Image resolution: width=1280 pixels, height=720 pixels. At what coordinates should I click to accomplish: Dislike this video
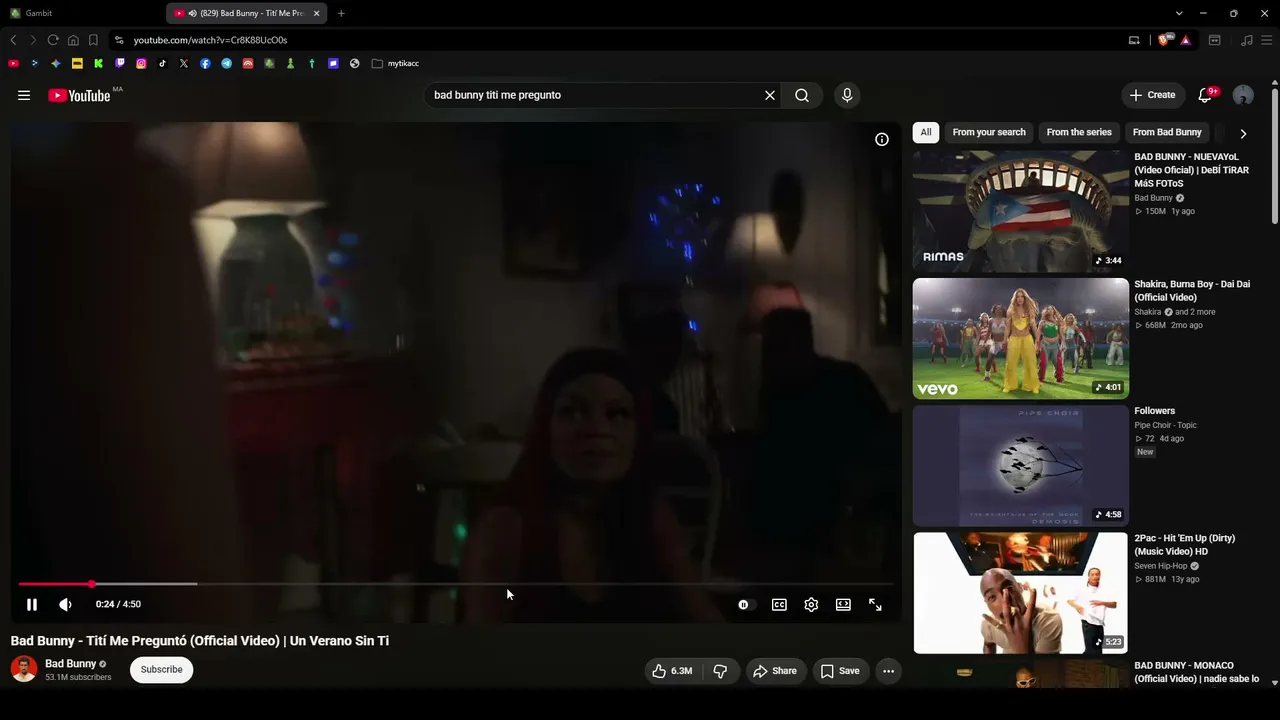coord(720,671)
